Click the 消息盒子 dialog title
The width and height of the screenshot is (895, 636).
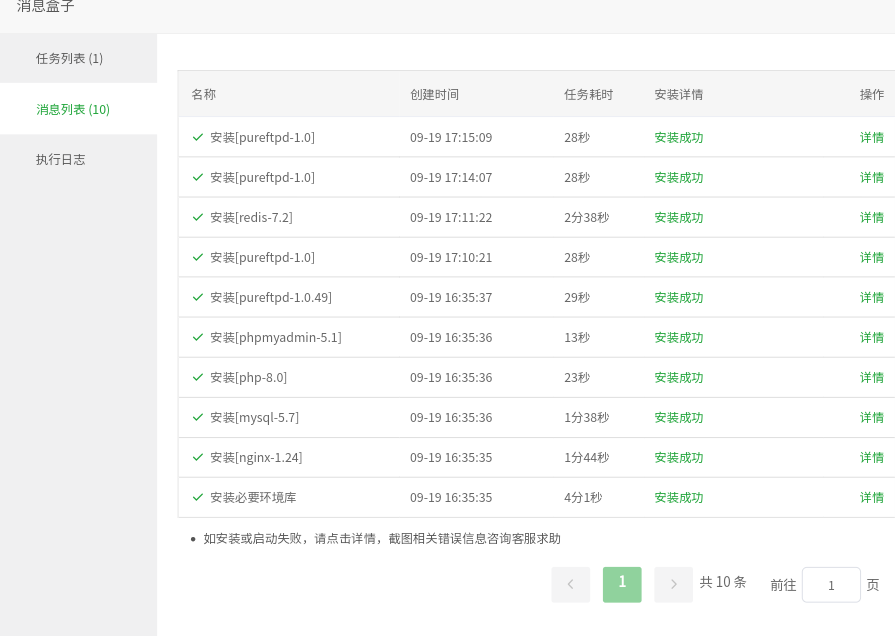click(x=46, y=6)
